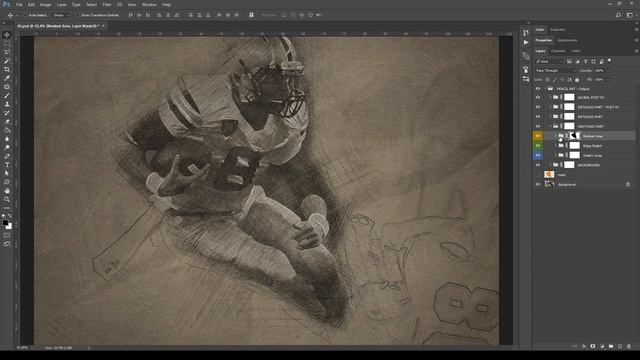The width and height of the screenshot is (640, 360).
Task: Hide the GLOBAL POST FX group
Action: point(538,98)
